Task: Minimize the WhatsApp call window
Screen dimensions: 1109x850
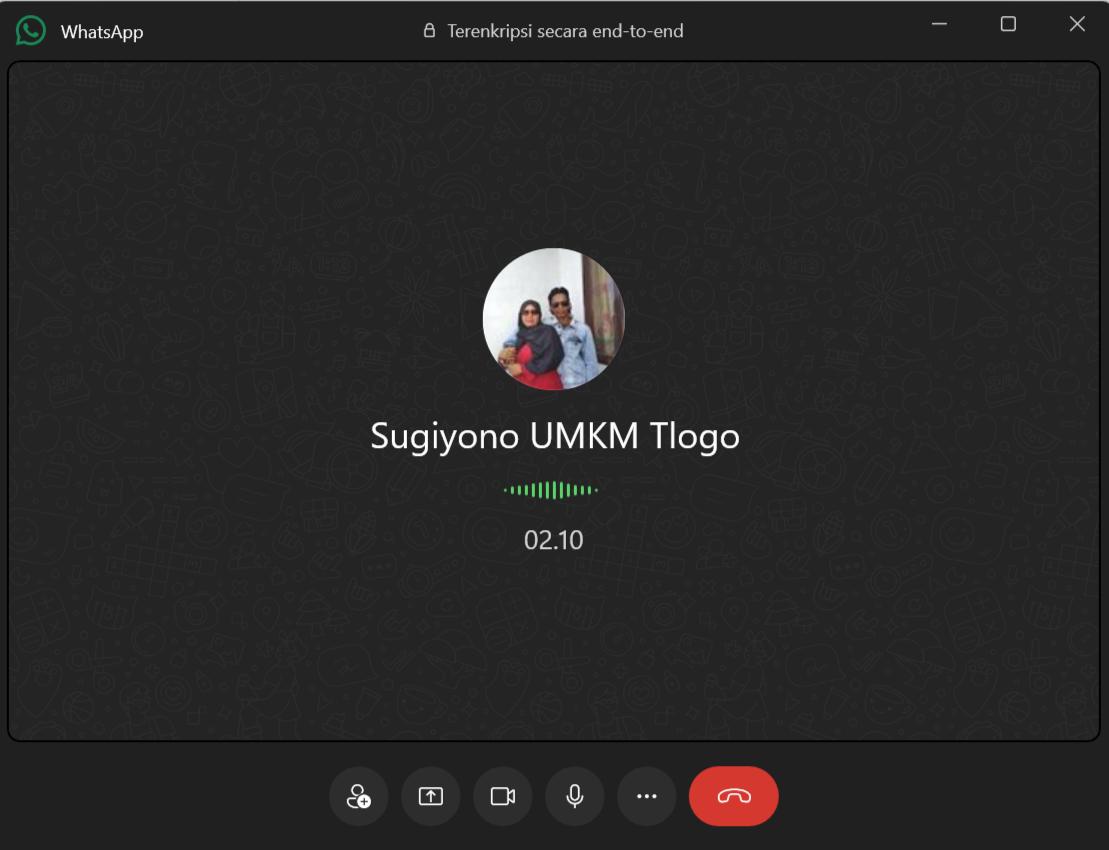Action: [939, 24]
